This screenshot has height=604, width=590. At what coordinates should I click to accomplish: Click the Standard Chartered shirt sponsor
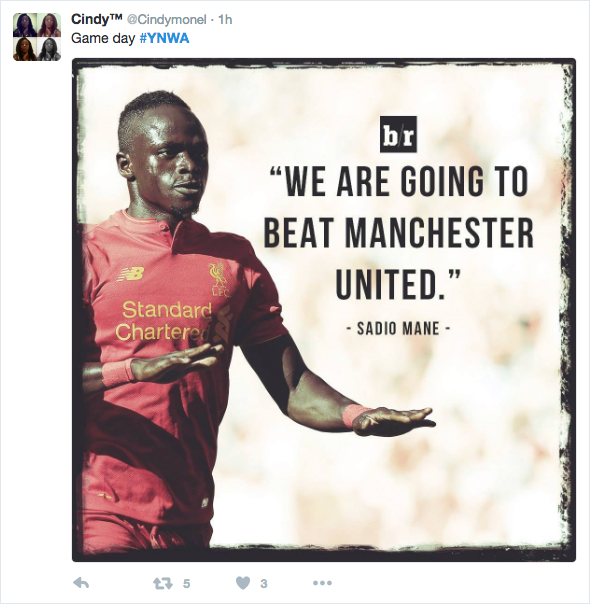coord(164,321)
